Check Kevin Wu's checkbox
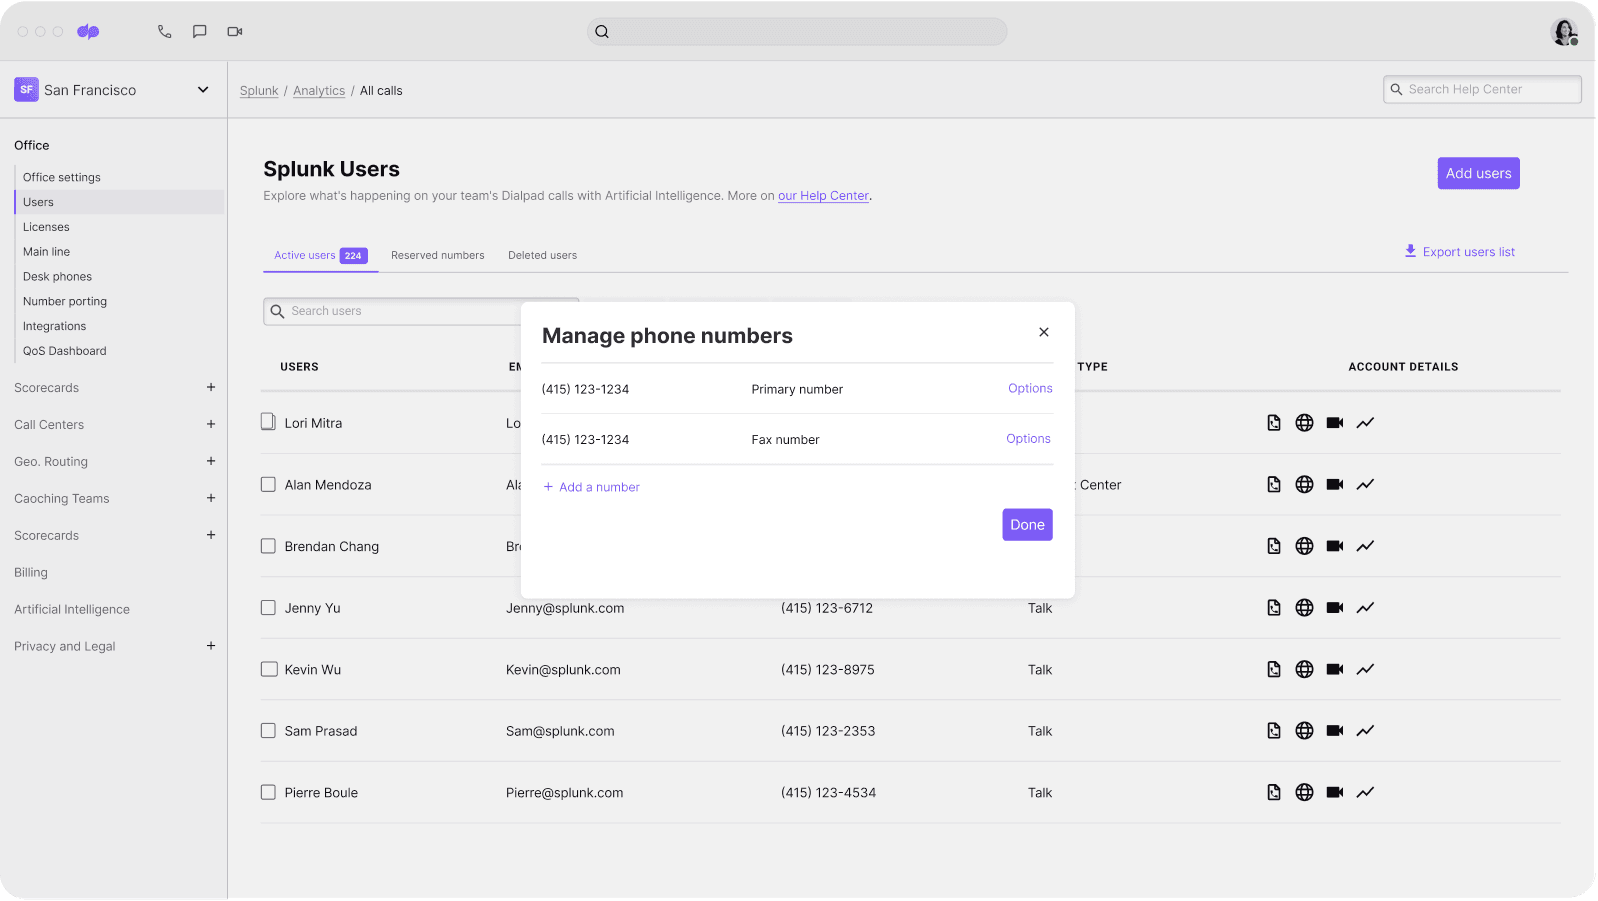Viewport: 1598px width, 901px height. click(268, 669)
